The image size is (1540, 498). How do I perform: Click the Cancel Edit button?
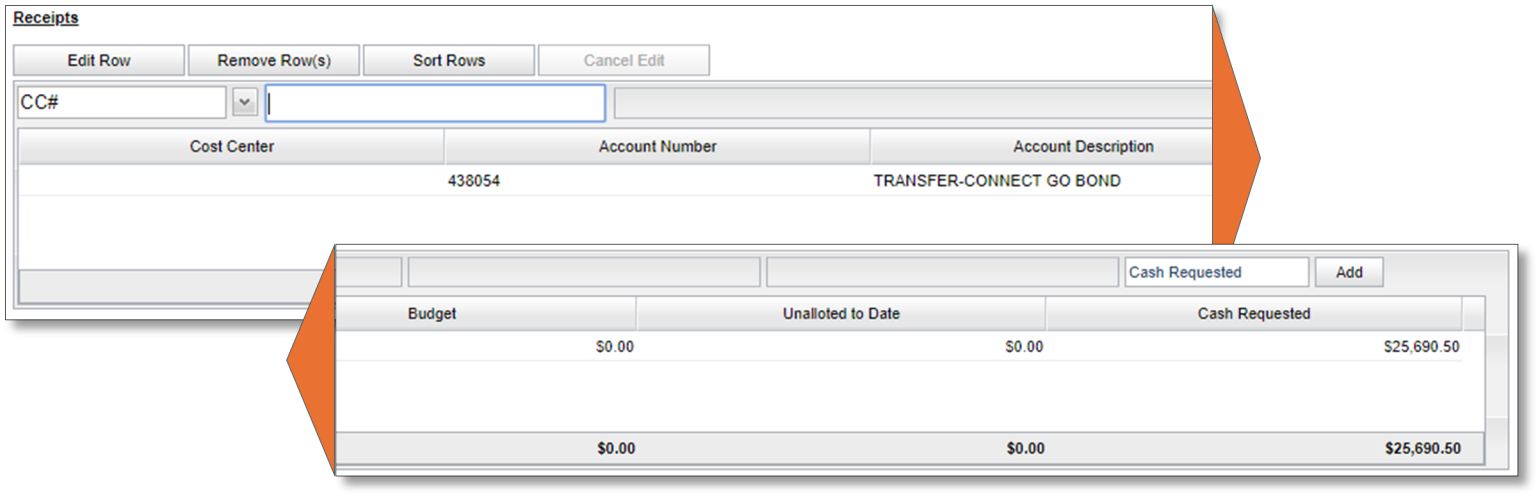point(624,60)
